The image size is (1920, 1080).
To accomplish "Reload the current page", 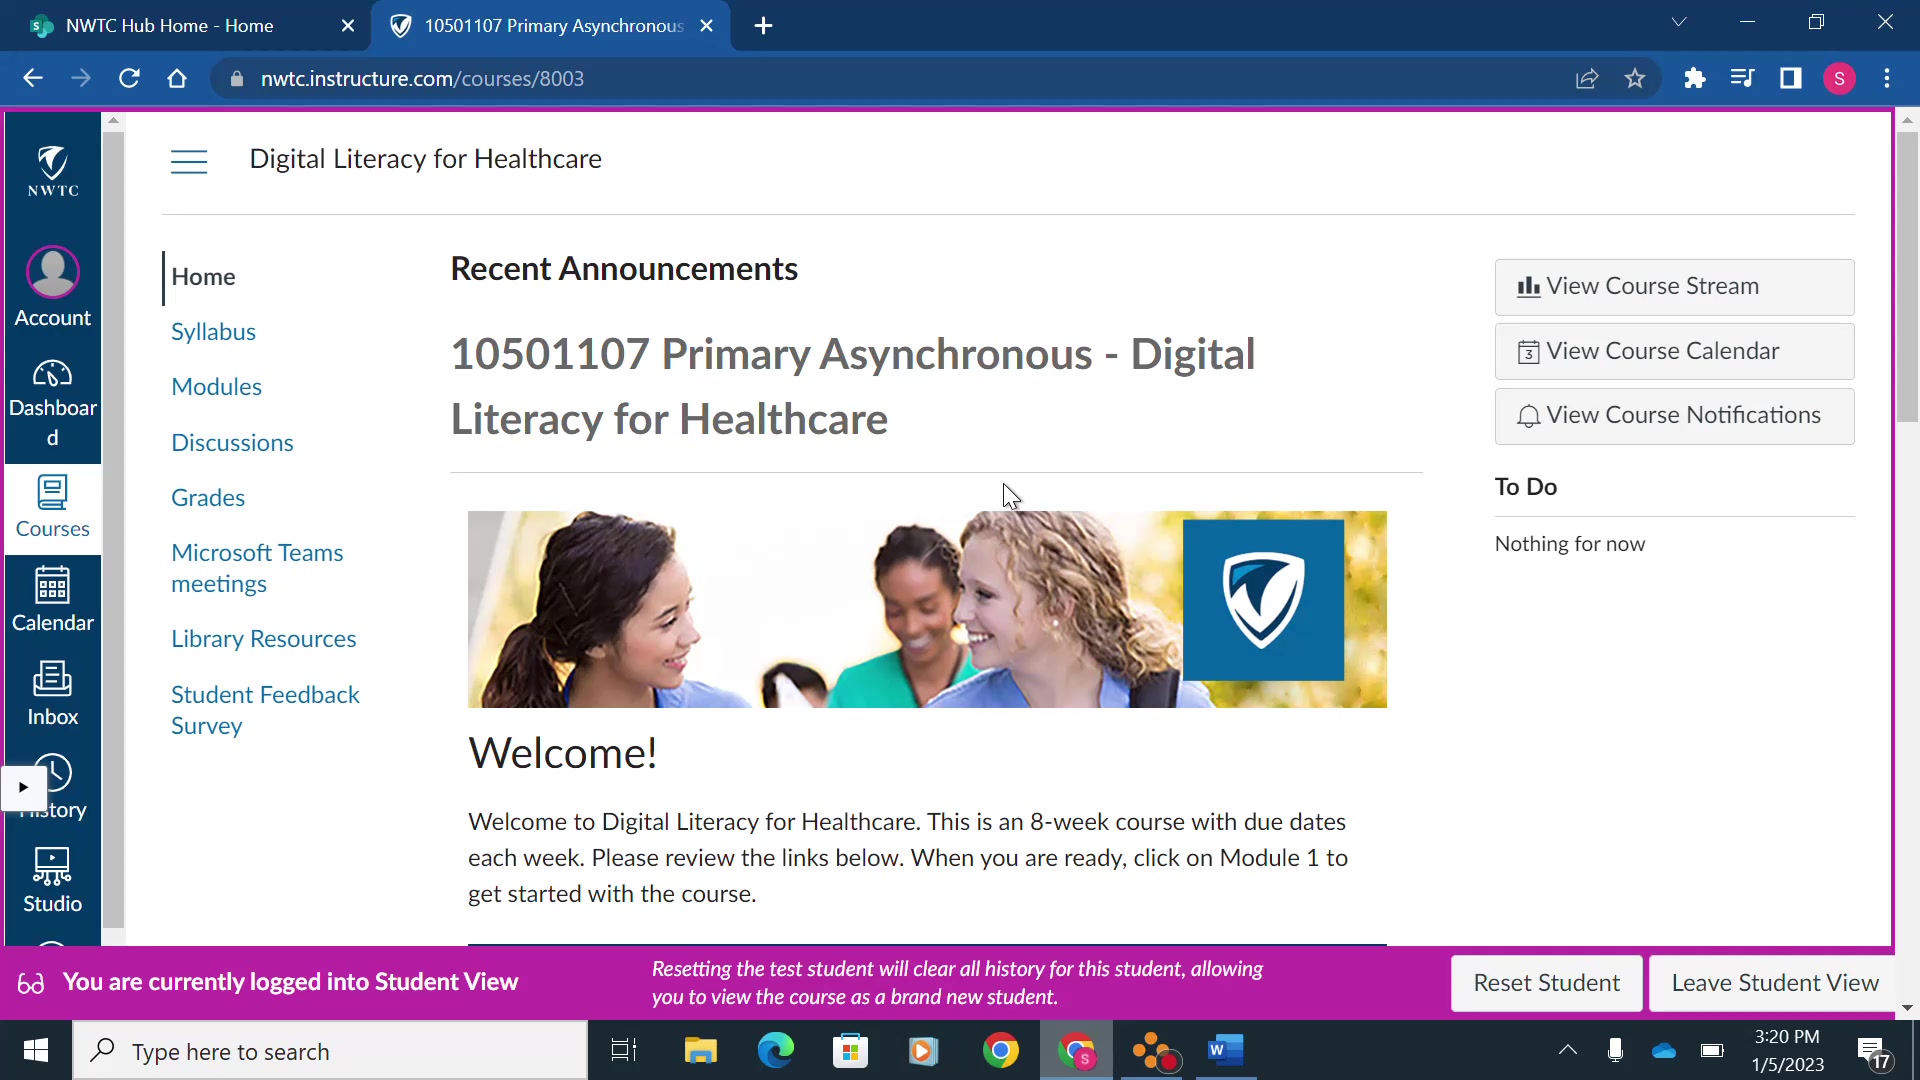I will 129,78.
